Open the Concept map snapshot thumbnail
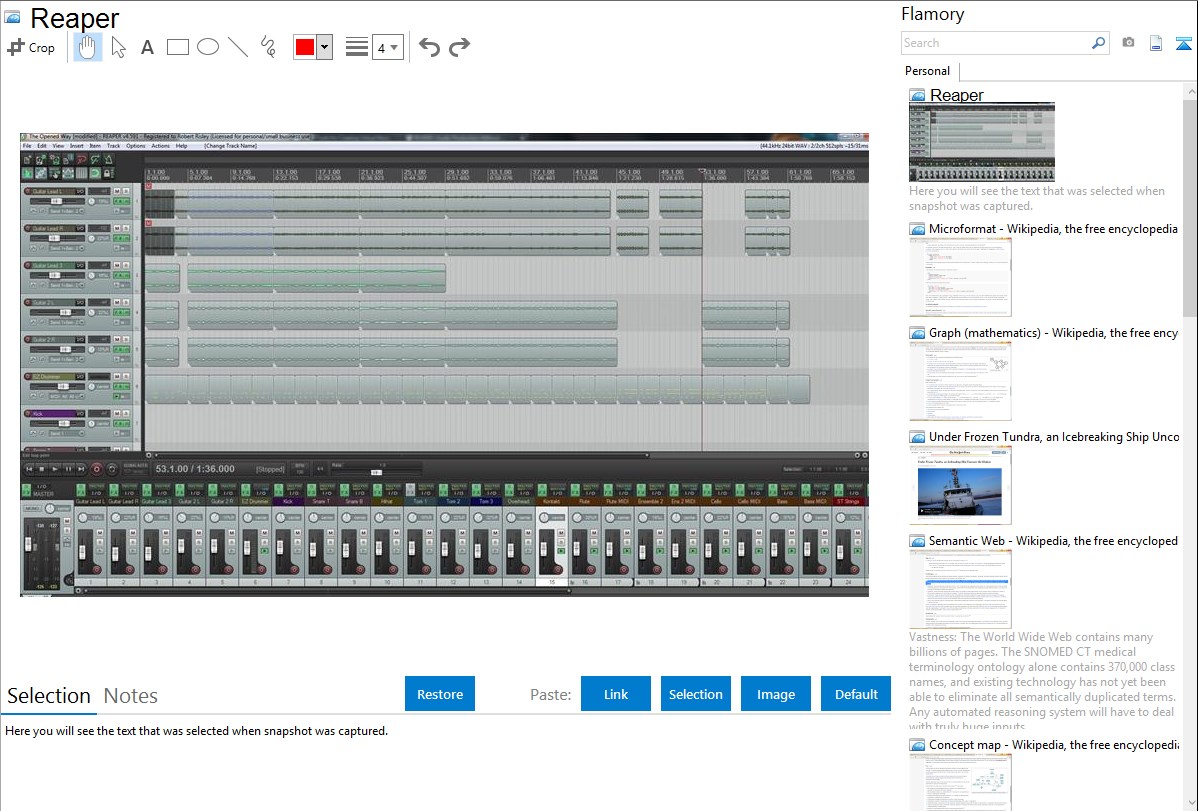 (960, 782)
